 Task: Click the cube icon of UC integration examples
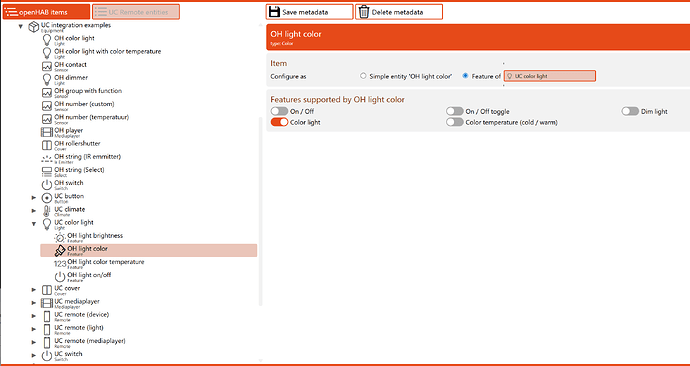coord(33,27)
